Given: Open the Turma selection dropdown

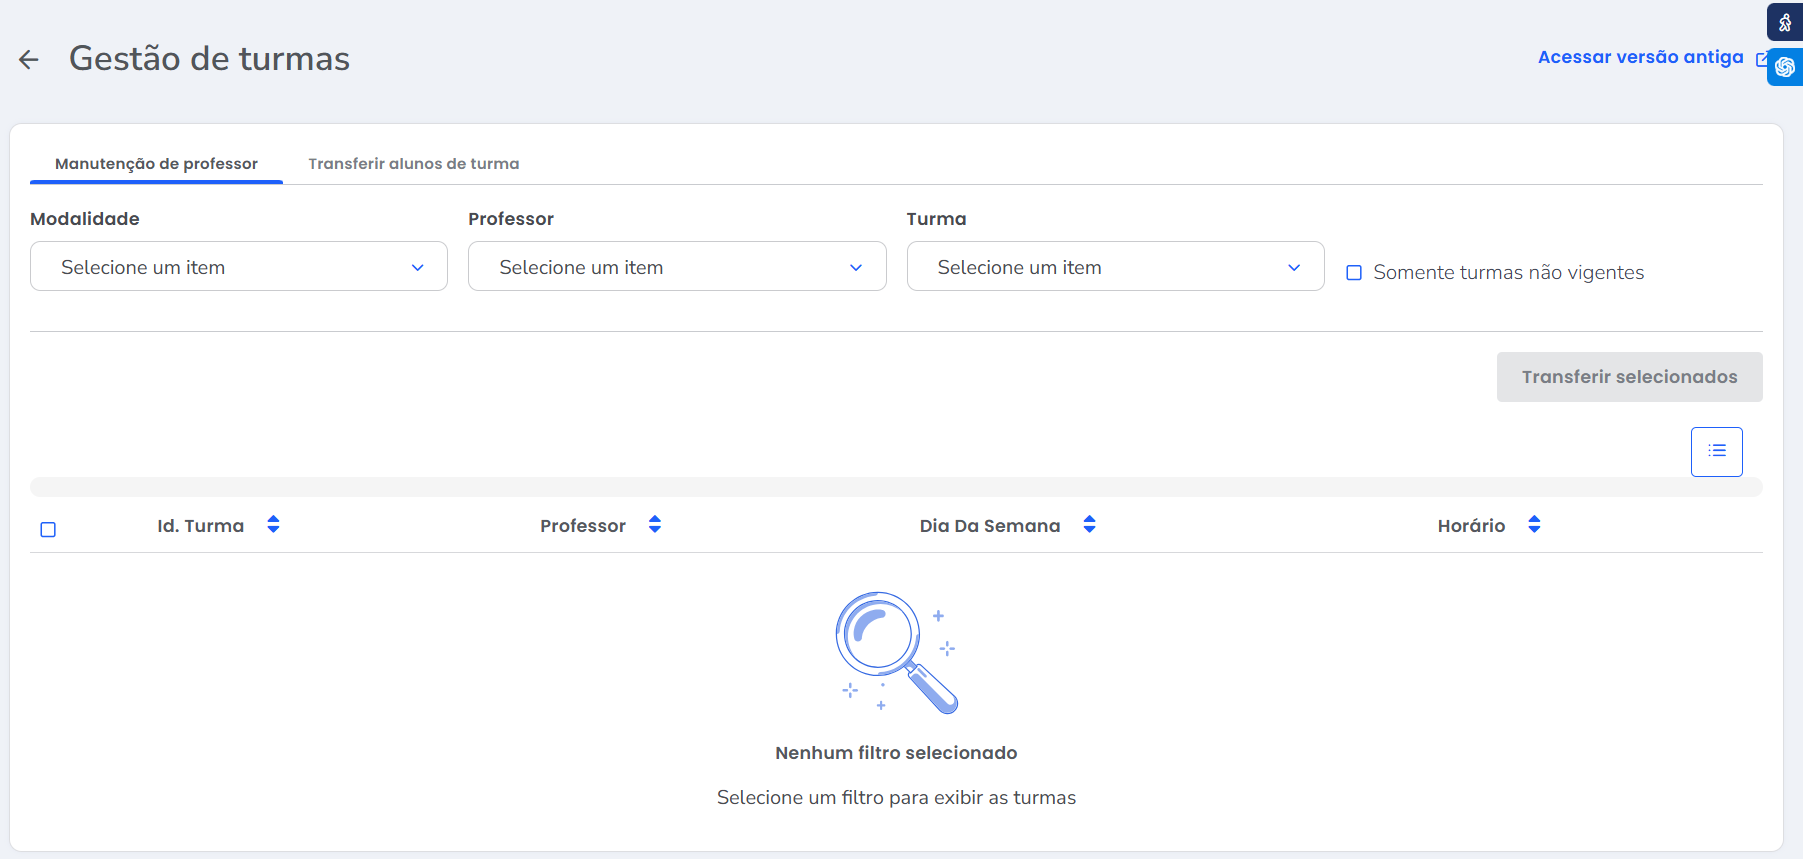Looking at the screenshot, I should click(x=1115, y=267).
